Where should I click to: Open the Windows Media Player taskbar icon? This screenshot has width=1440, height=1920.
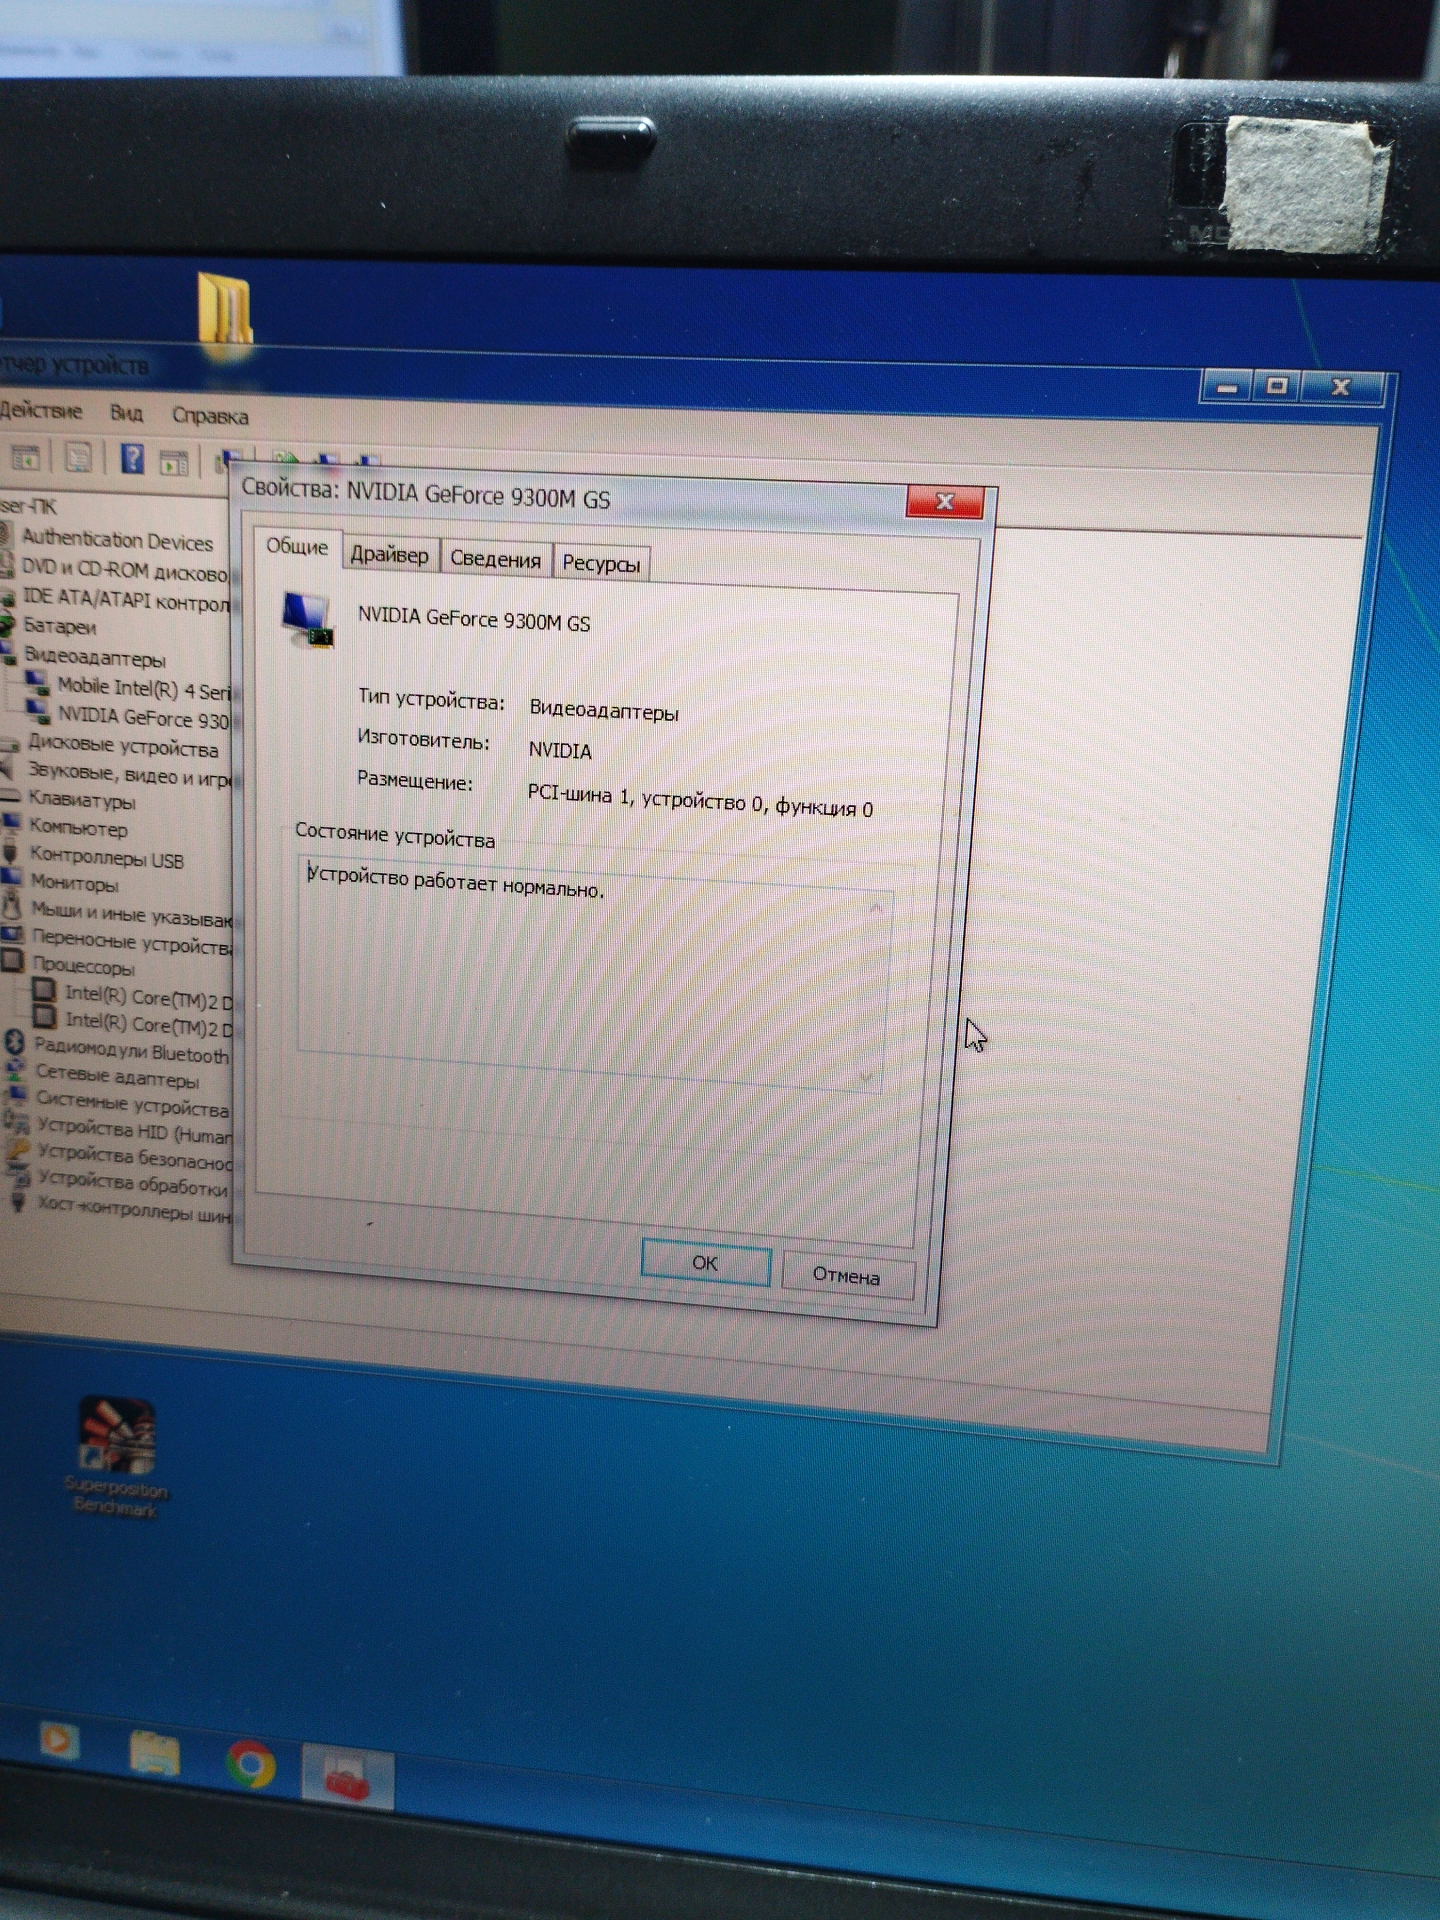59,1741
